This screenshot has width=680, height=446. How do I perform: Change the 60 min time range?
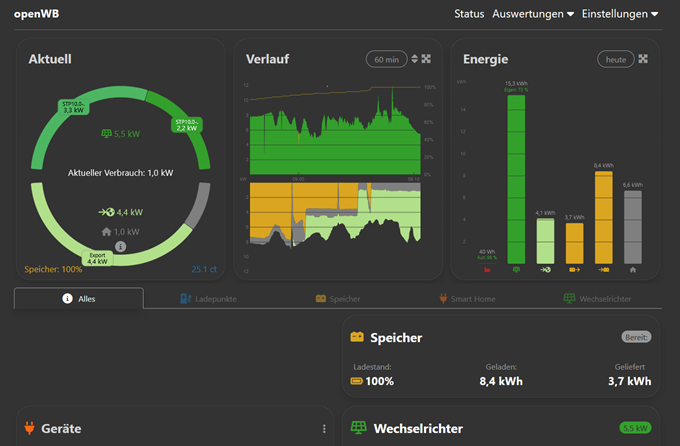pyautogui.click(x=386, y=59)
